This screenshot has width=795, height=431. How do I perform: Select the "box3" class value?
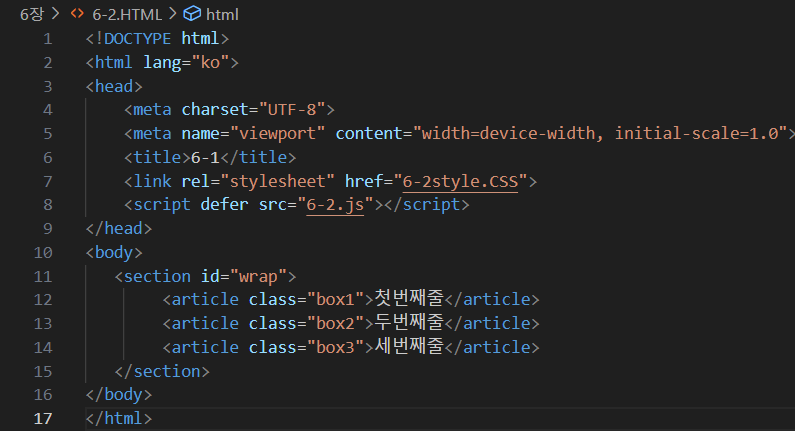pos(335,347)
